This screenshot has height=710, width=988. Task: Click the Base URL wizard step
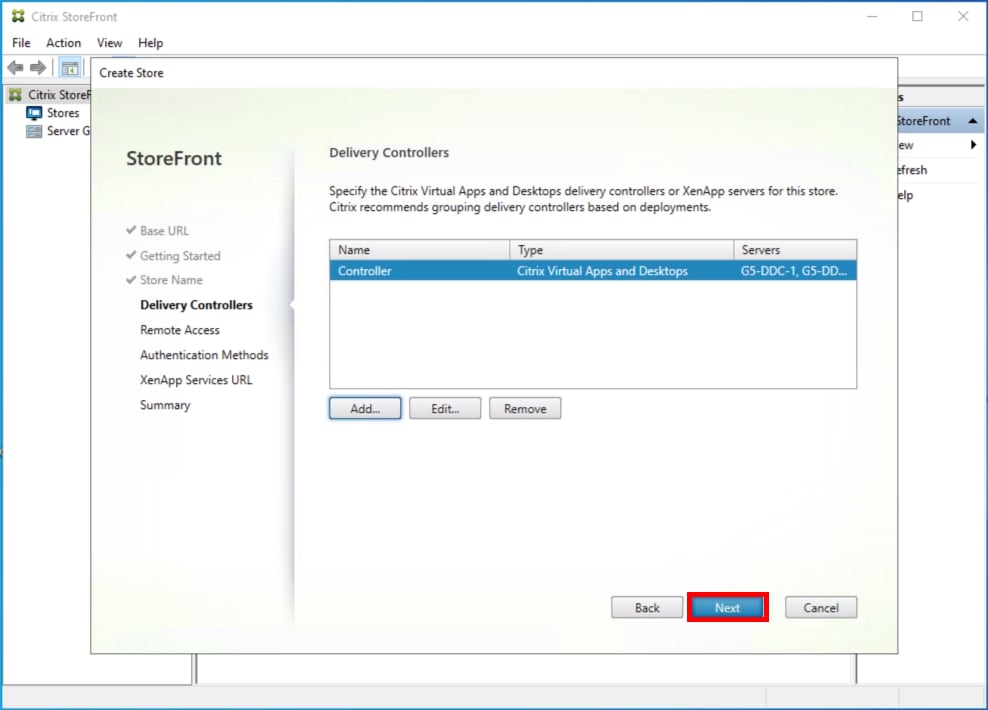[164, 231]
